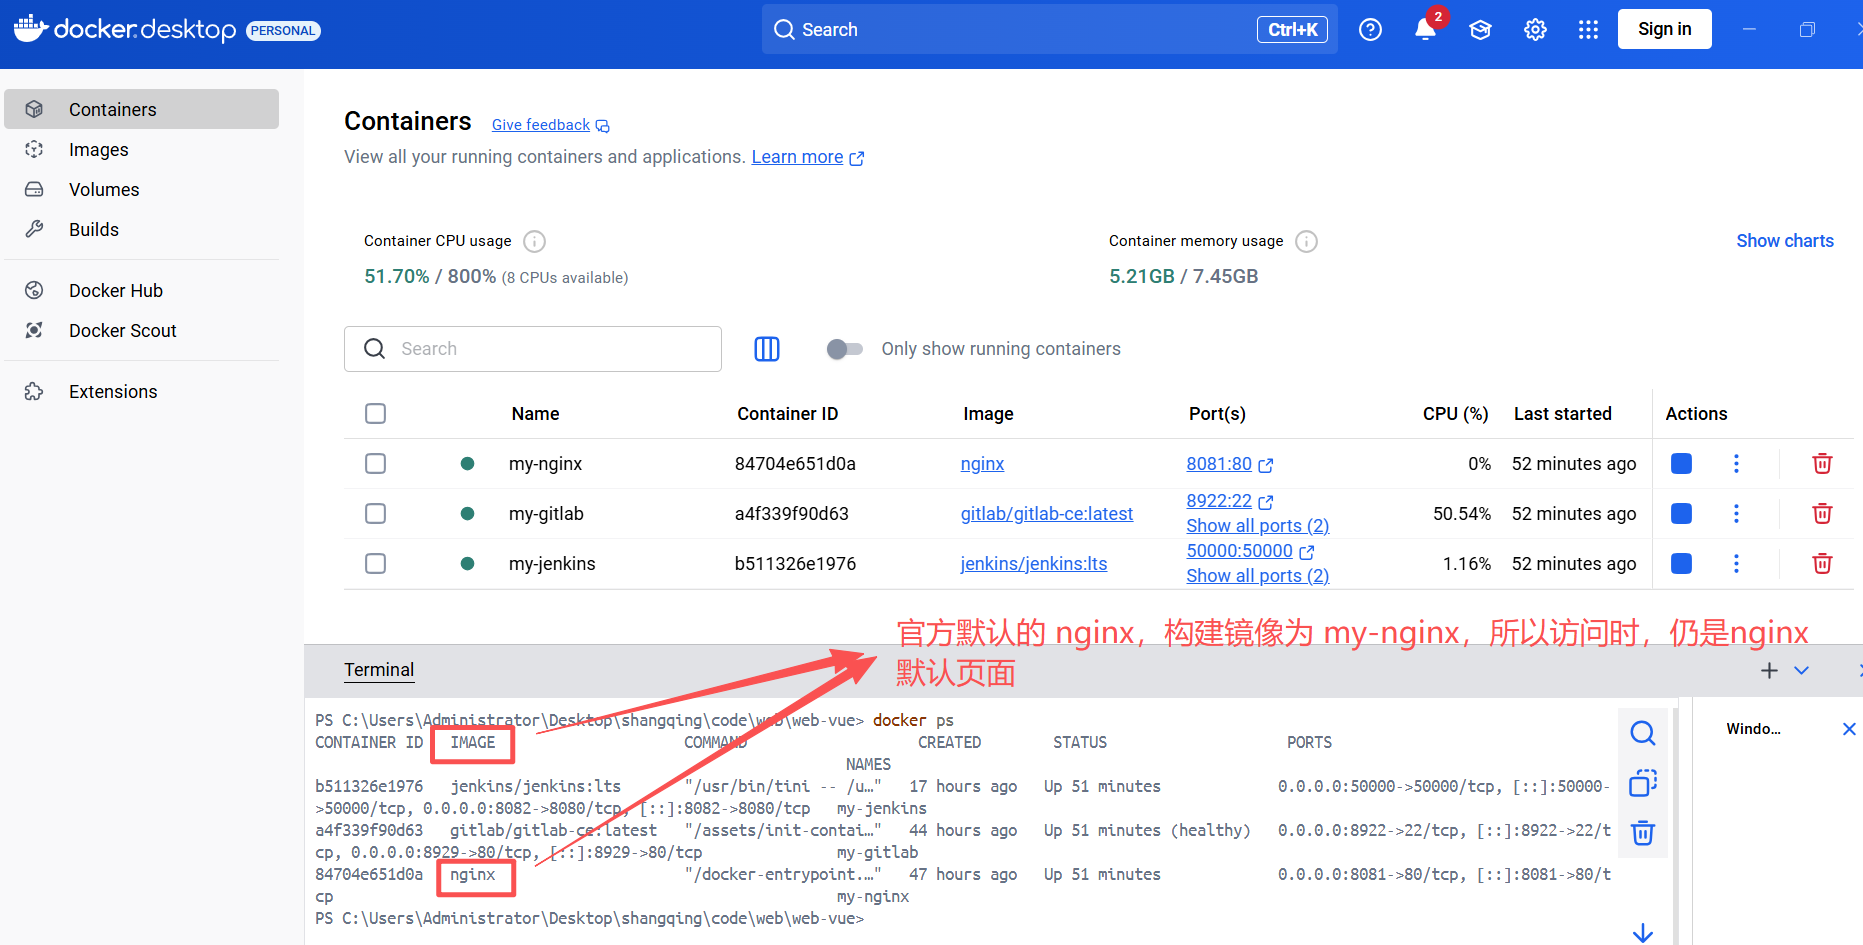The width and height of the screenshot is (1863, 945).
Task: Open the apps grid menu icon
Action: (1588, 30)
